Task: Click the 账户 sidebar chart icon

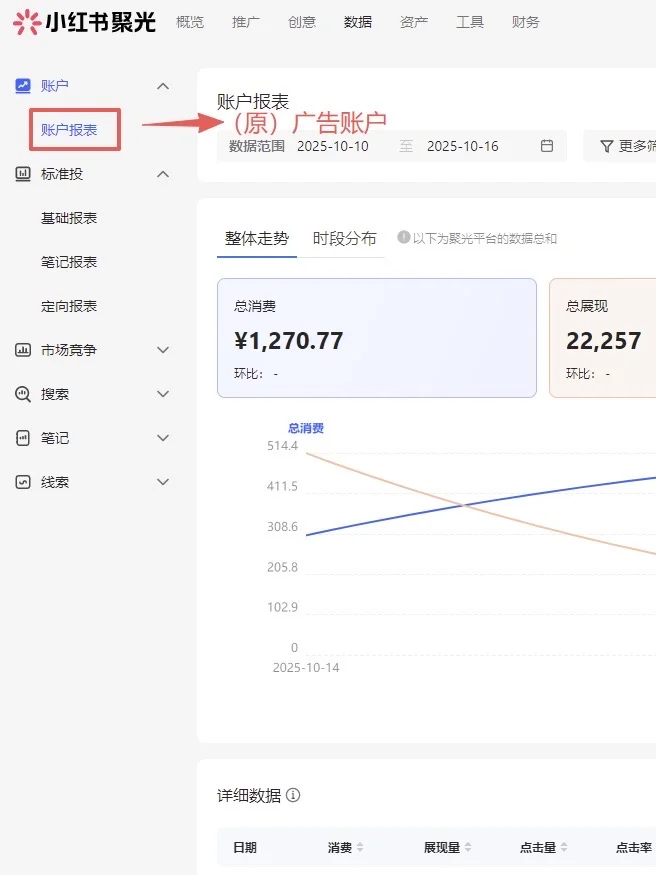Action: pos(23,86)
